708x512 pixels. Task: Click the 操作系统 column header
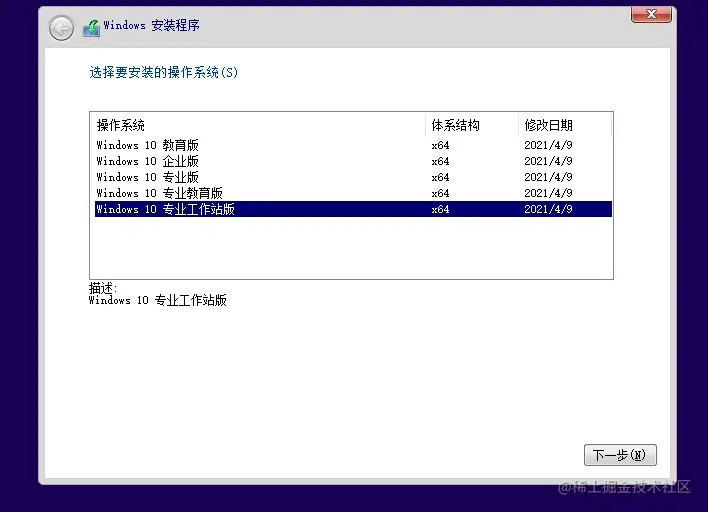click(x=260, y=125)
